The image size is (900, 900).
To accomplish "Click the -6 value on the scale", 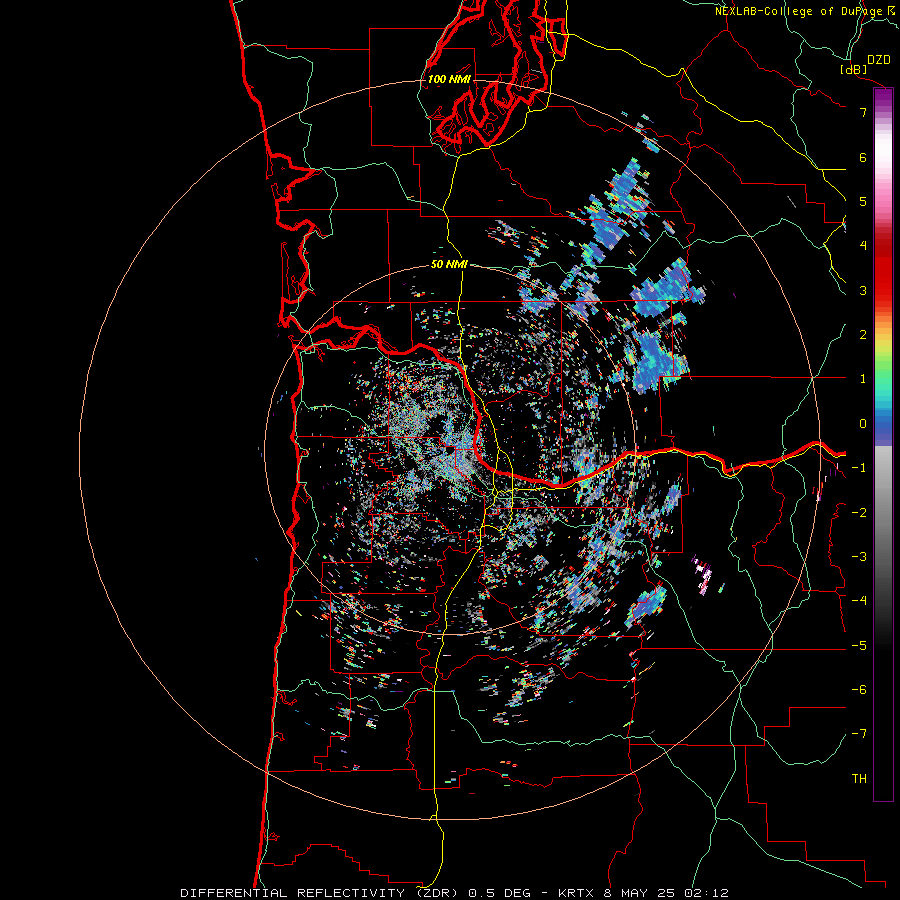I will click(x=859, y=690).
